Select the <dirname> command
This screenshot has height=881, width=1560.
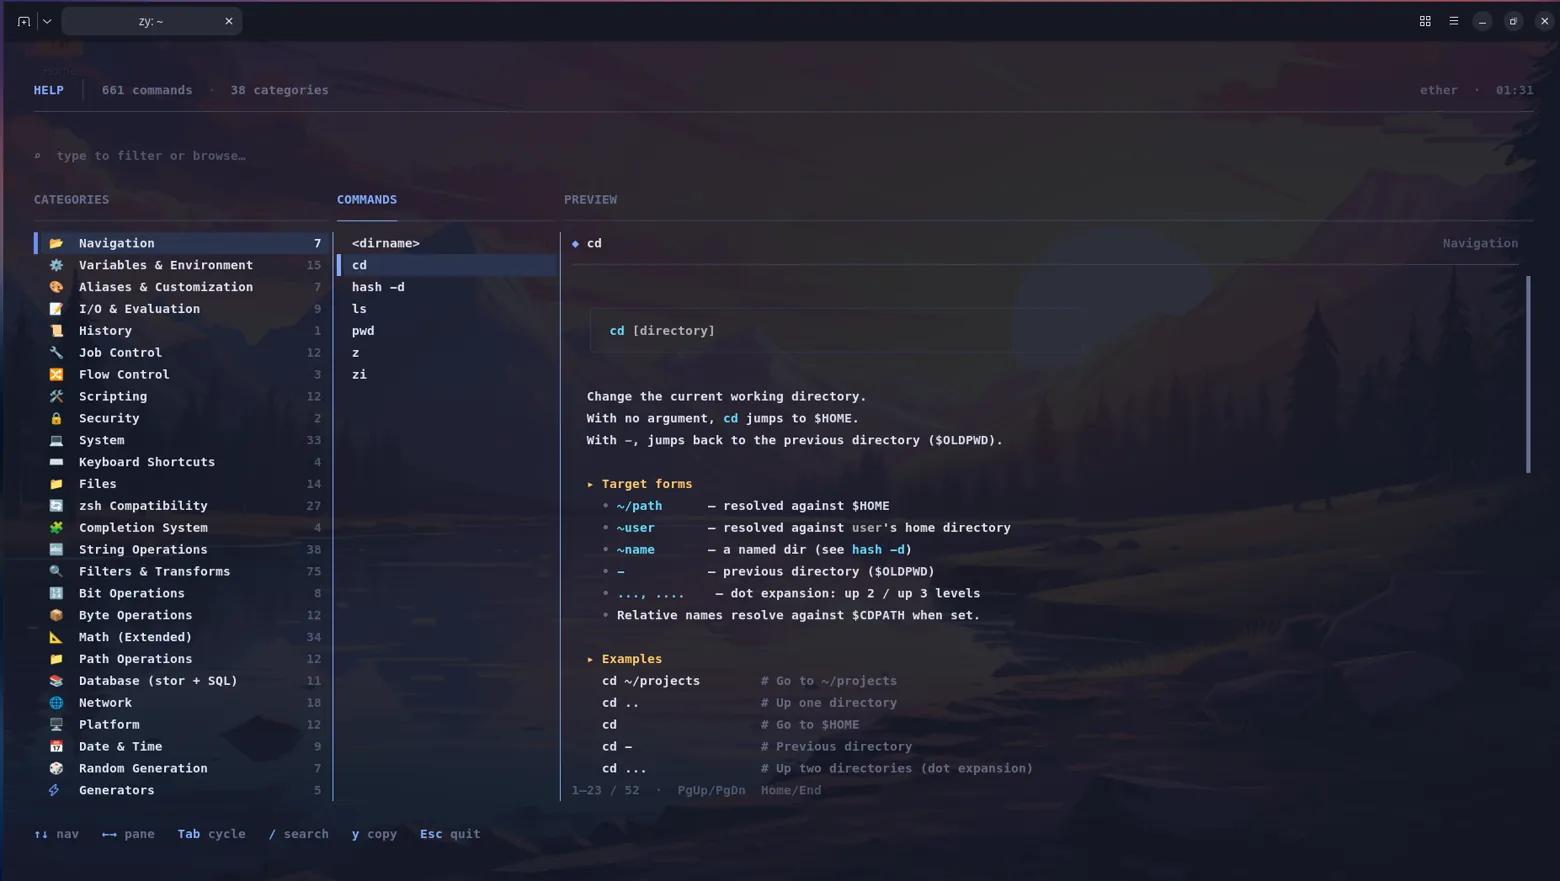446,243
